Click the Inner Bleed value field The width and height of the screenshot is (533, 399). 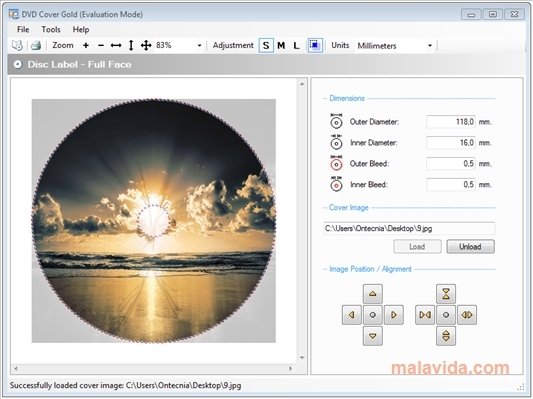451,185
